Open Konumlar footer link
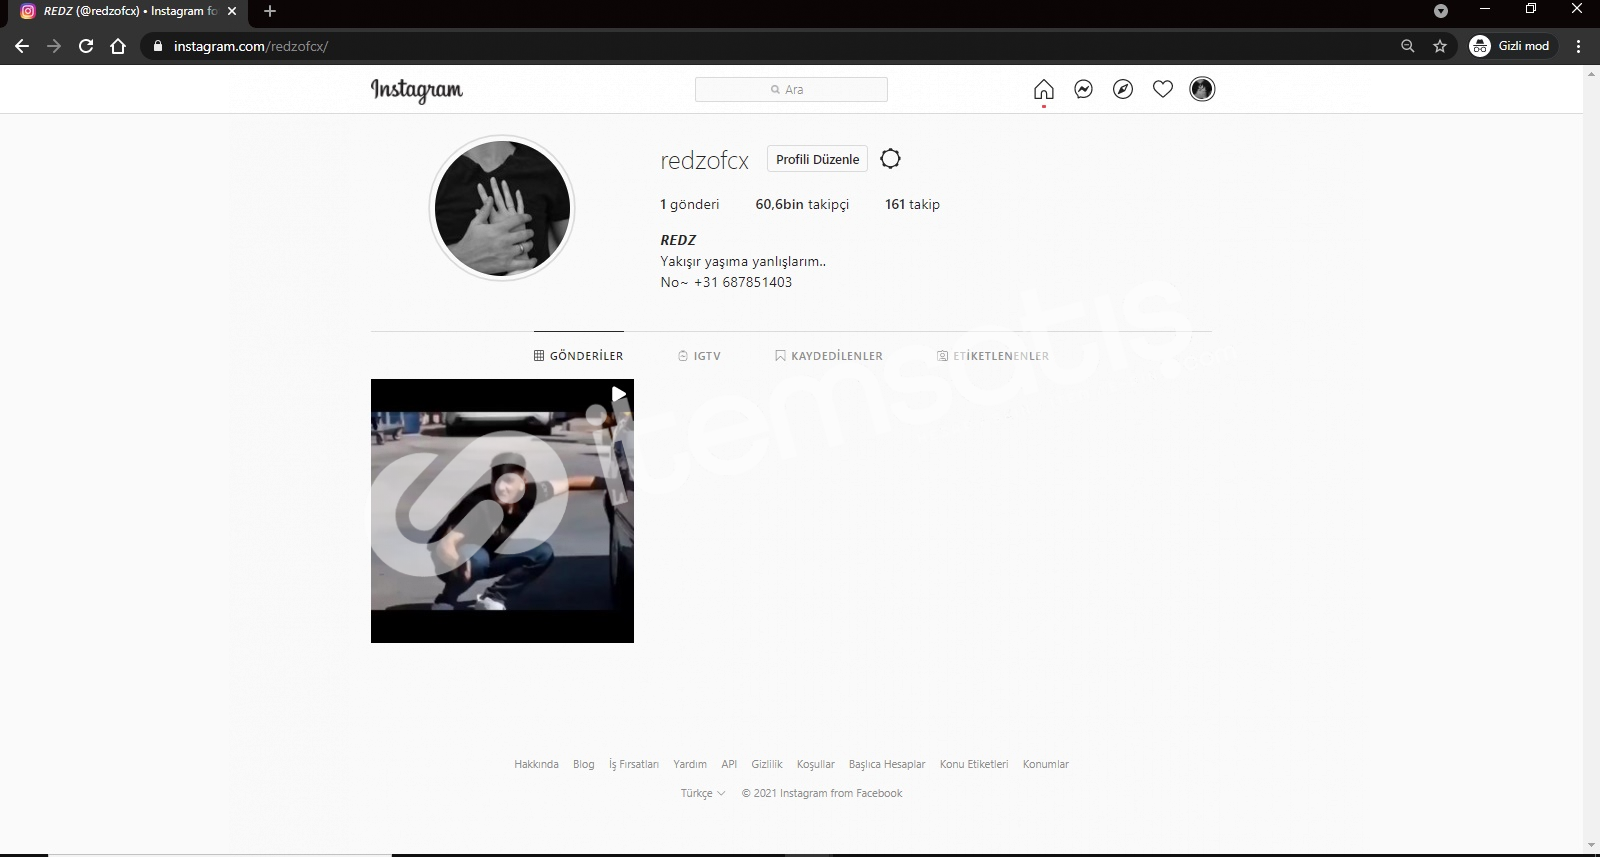The width and height of the screenshot is (1600, 857). click(x=1046, y=764)
